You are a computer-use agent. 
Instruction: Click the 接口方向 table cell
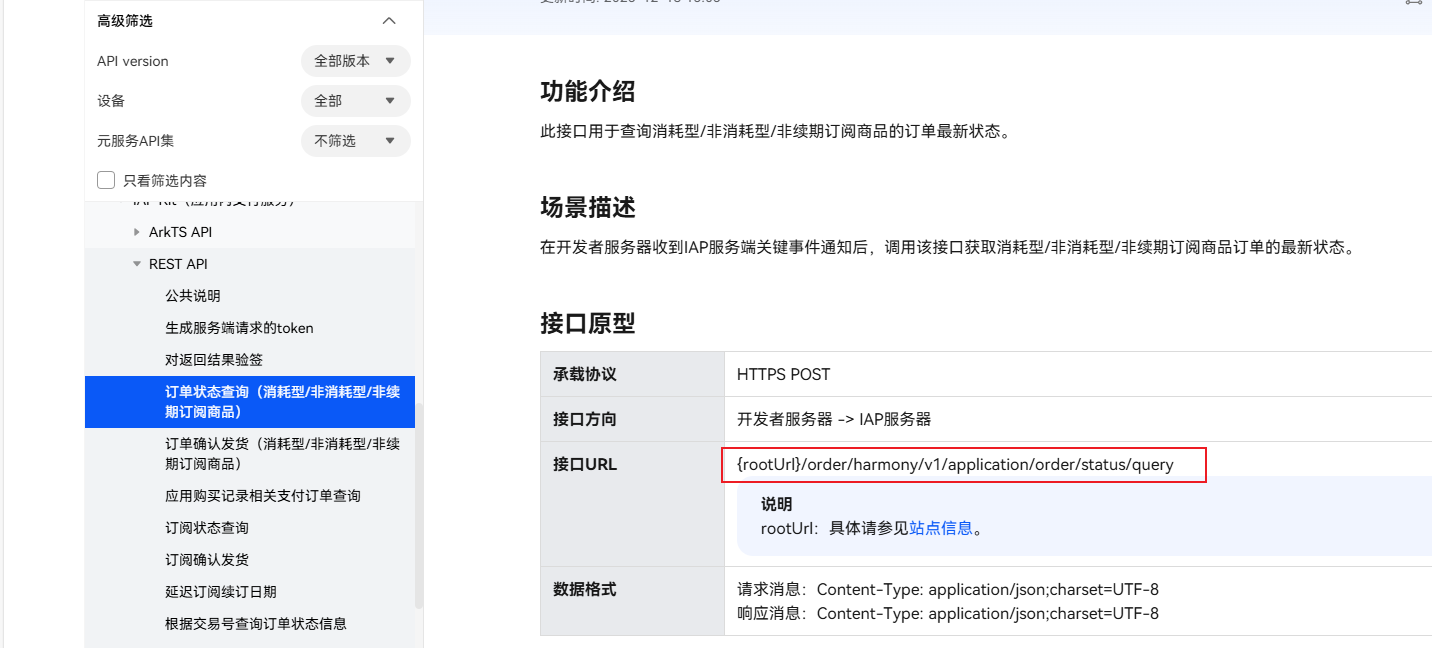(x=632, y=420)
